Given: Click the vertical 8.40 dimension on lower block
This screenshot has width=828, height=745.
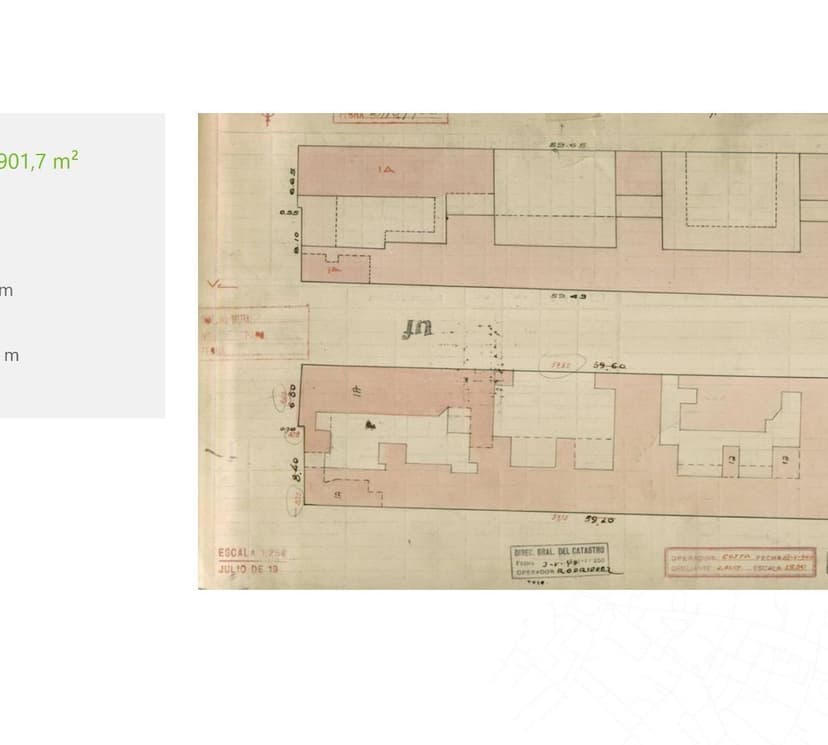Looking at the screenshot, I should click(296, 470).
